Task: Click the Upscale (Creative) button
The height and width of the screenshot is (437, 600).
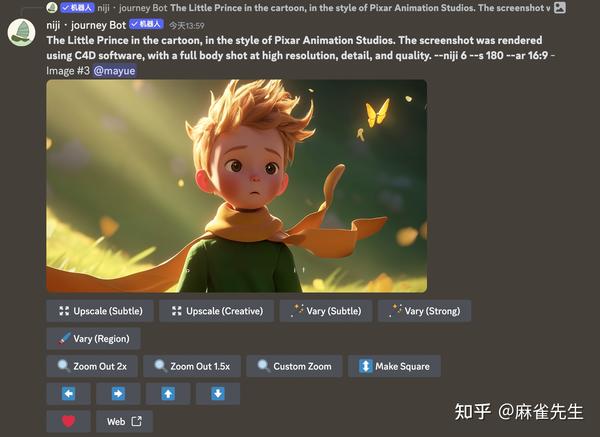Action: tap(217, 311)
